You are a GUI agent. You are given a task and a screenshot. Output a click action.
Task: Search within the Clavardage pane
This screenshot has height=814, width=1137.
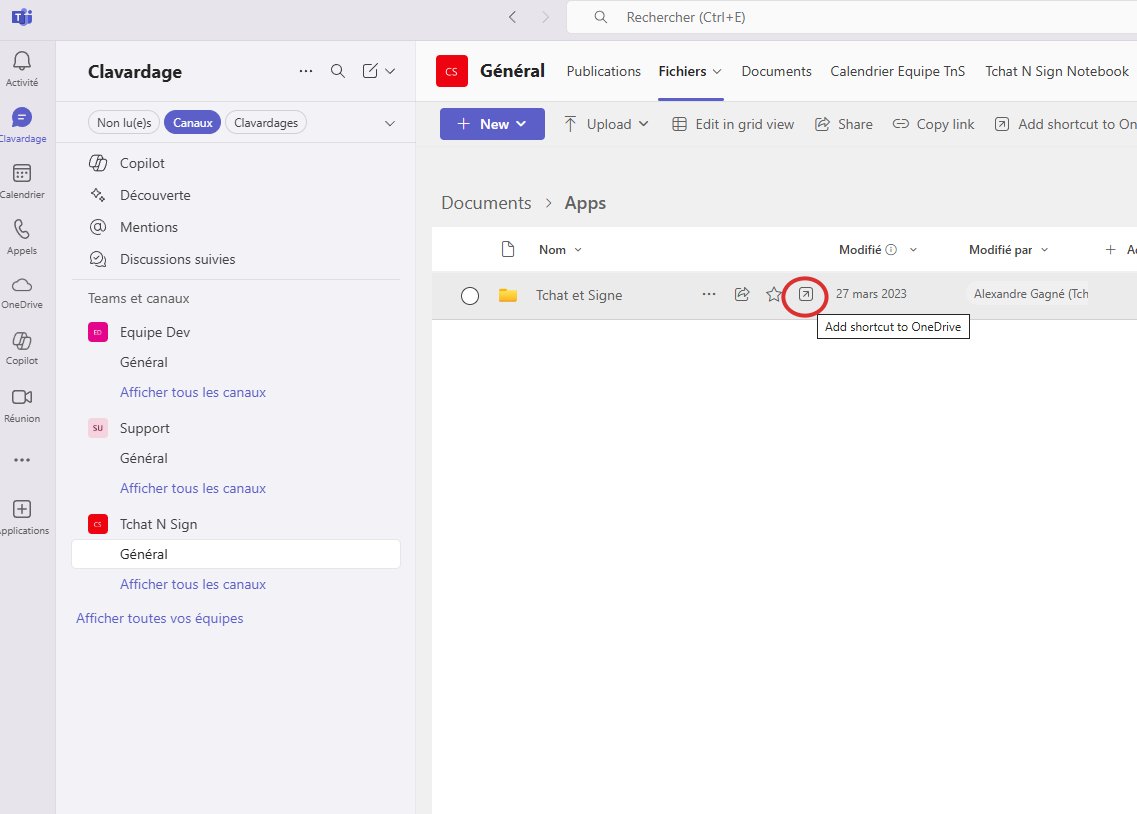tap(338, 71)
